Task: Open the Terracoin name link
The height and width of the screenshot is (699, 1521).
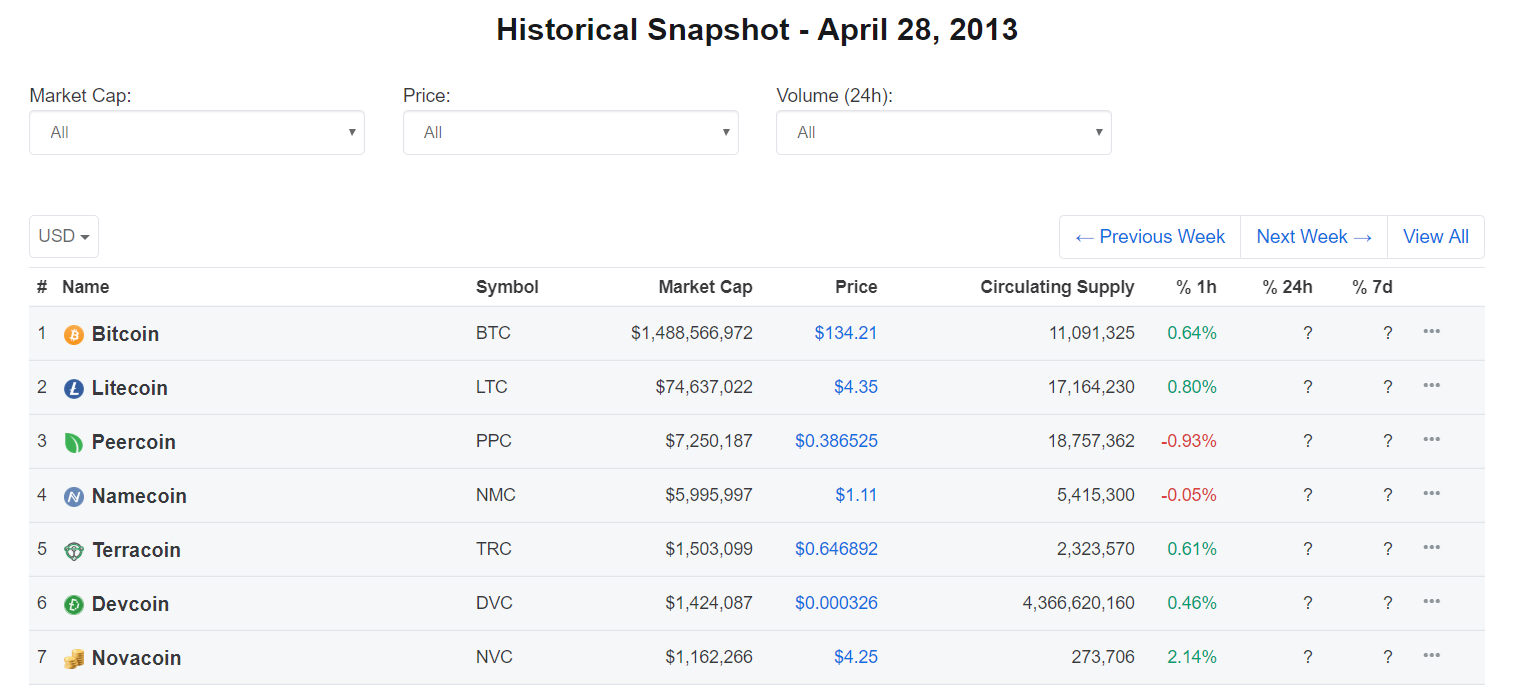Action: [x=136, y=550]
